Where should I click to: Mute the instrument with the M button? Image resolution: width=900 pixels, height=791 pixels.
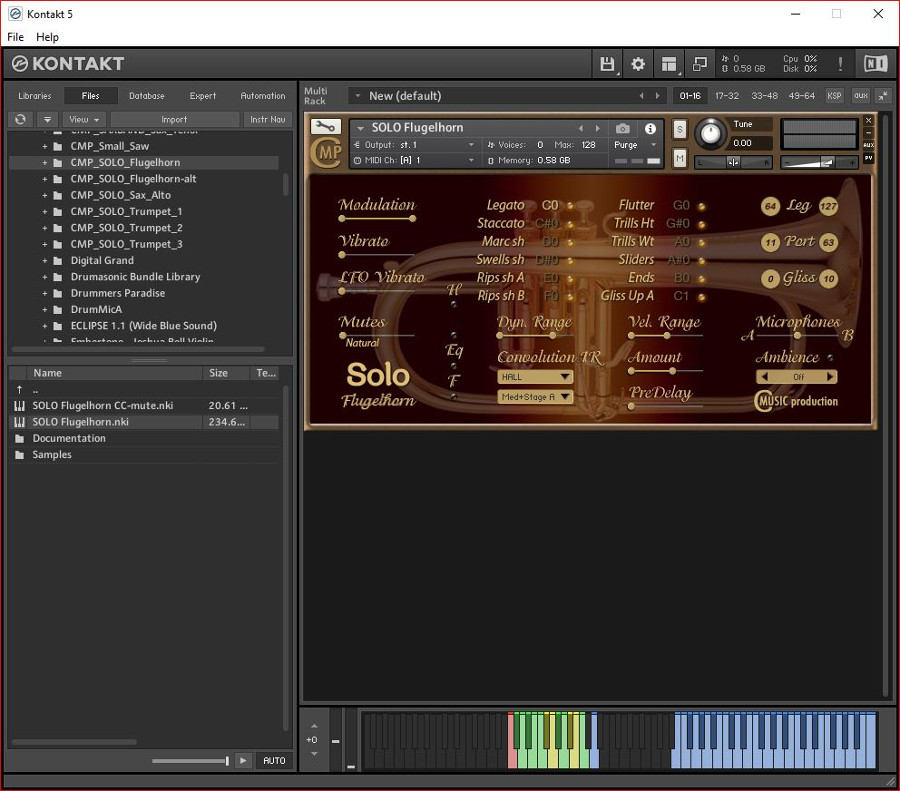tap(680, 158)
